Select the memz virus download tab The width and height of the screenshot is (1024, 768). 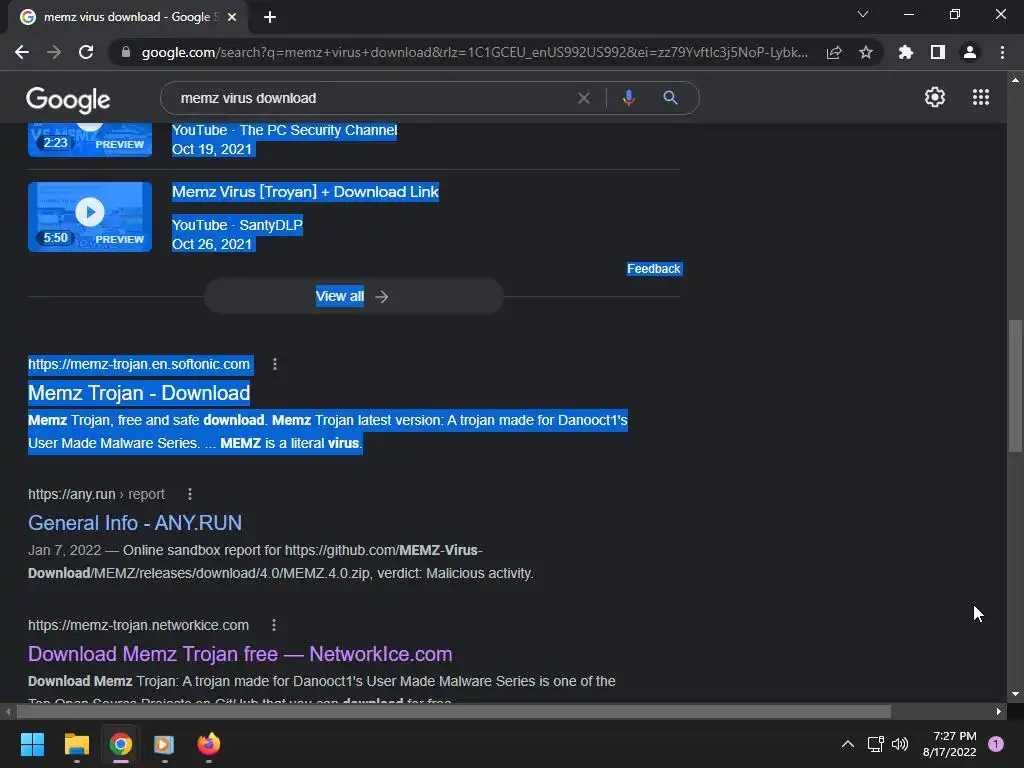(127, 17)
